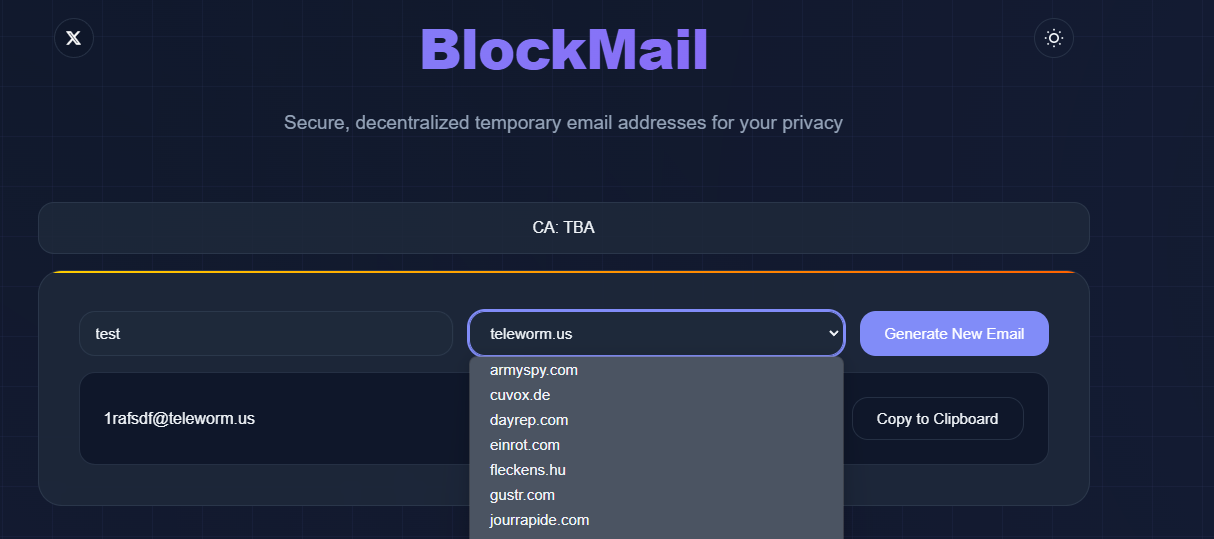Click the chevron arrow of the domain dropdown

coord(833,334)
